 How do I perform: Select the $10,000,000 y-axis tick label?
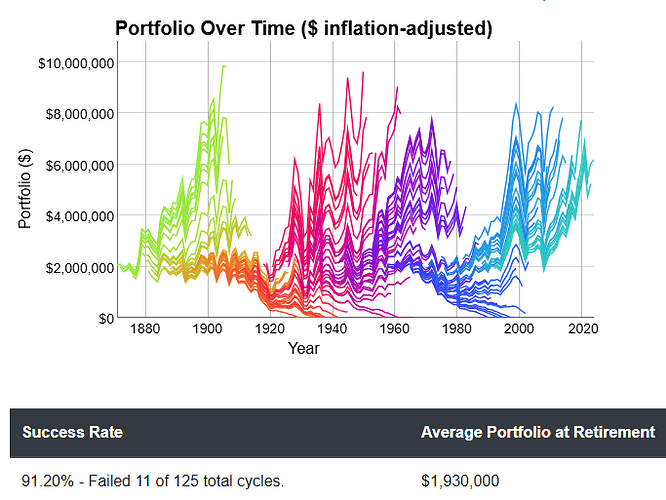[x=76, y=63]
